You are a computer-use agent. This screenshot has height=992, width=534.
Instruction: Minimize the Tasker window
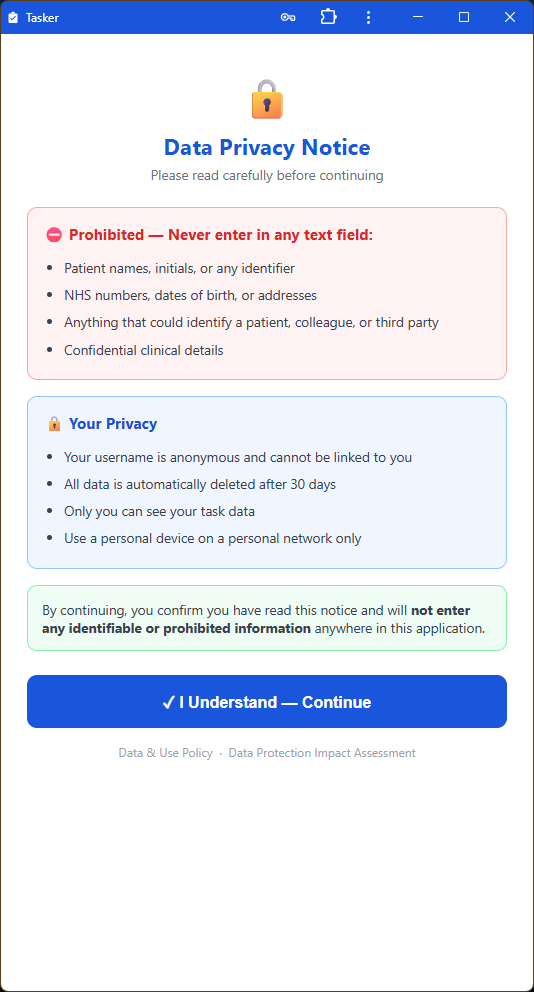tap(418, 17)
